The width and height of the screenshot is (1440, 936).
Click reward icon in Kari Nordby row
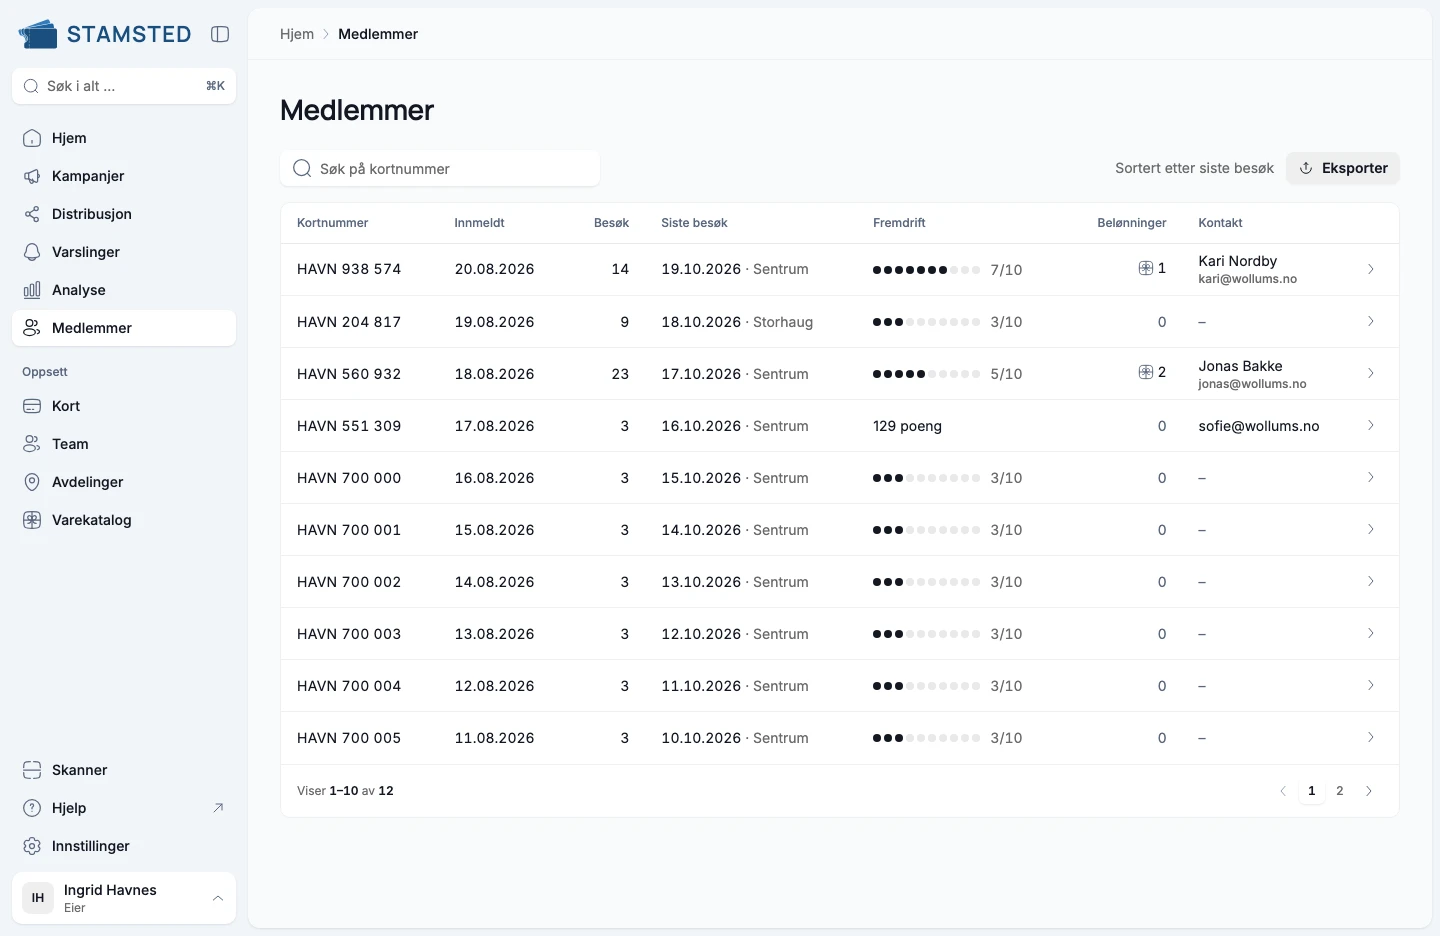click(1146, 268)
